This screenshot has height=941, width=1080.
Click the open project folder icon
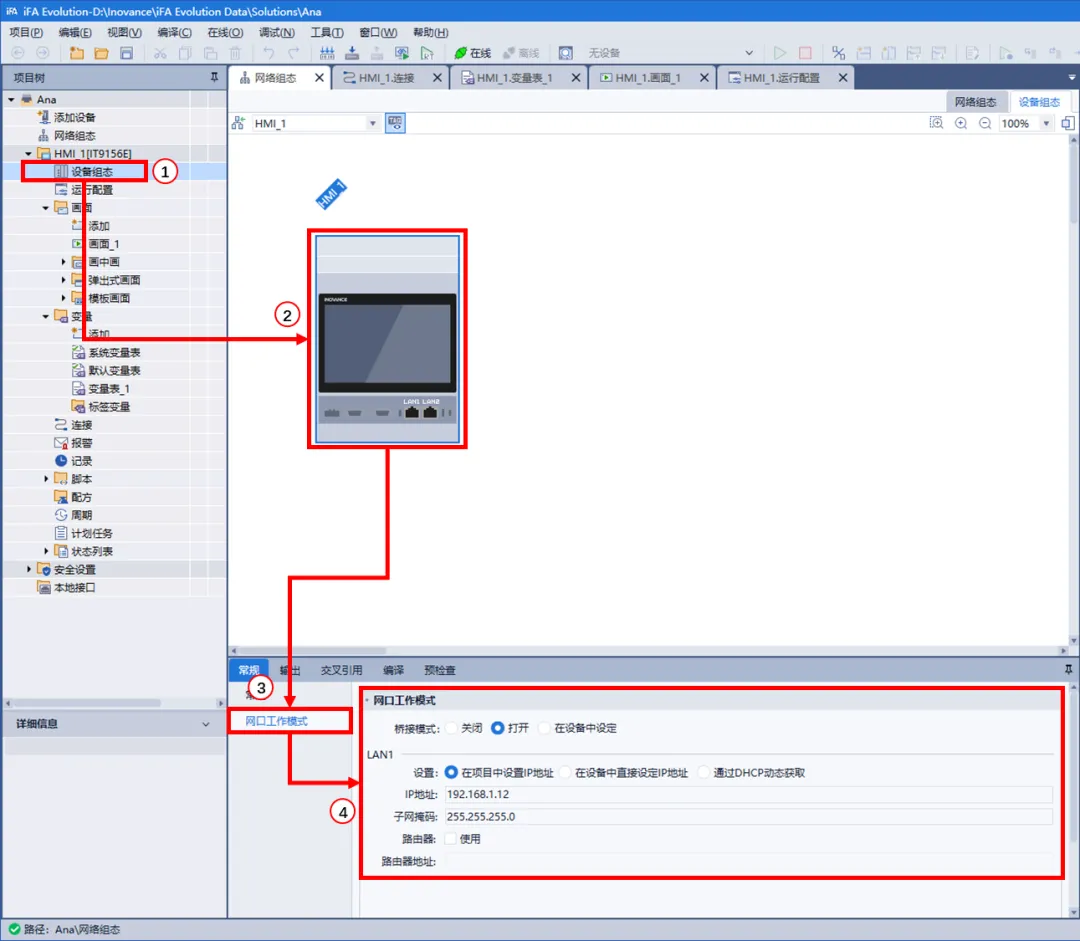pyautogui.click(x=101, y=53)
